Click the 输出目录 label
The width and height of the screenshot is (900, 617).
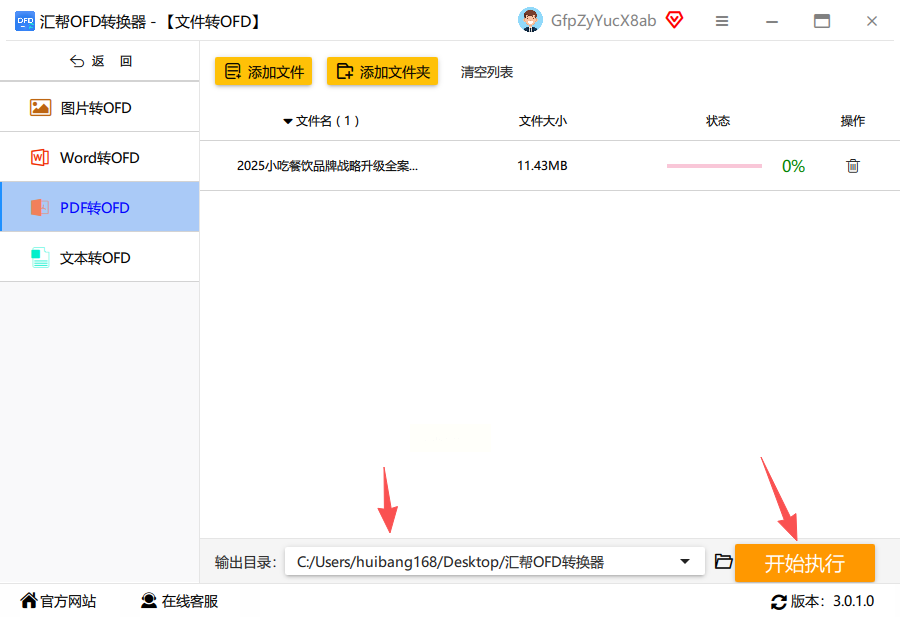tap(246, 562)
